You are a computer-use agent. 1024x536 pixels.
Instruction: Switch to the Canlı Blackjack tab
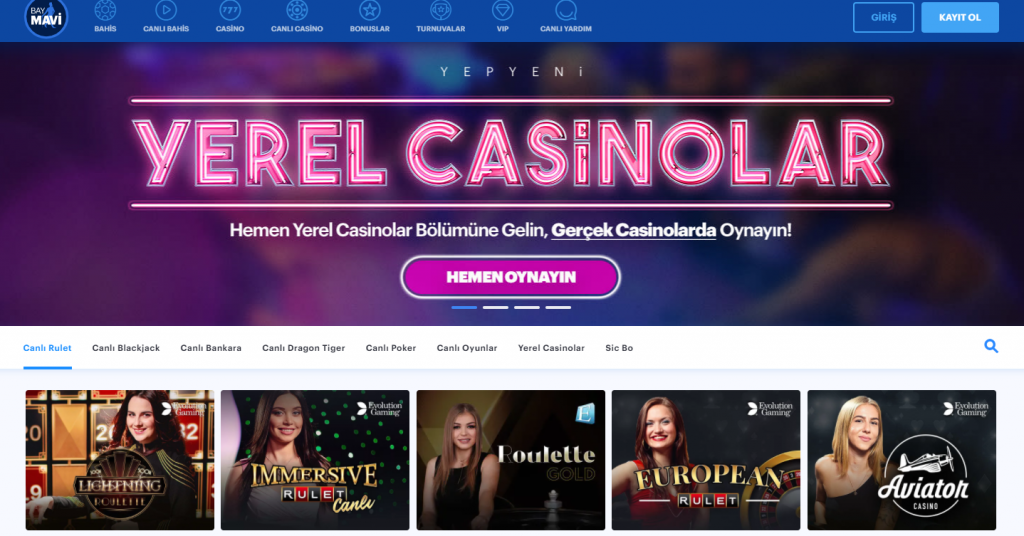pyautogui.click(x=126, y=348)
